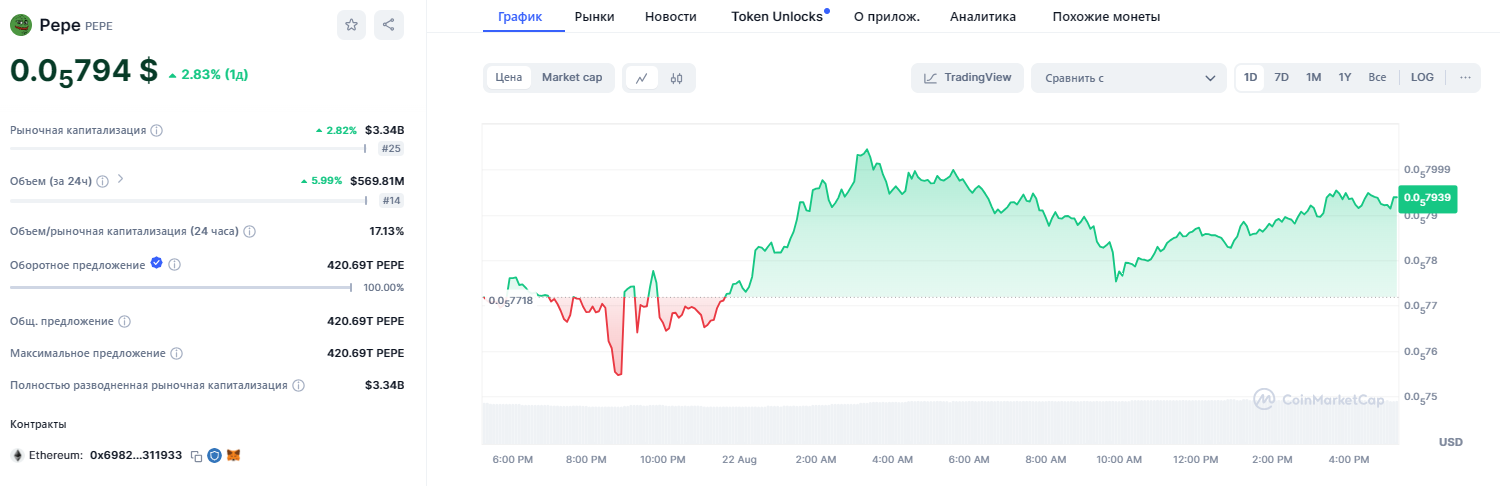Open info icon next to Рыночная капитализация

tap(157, 131)
